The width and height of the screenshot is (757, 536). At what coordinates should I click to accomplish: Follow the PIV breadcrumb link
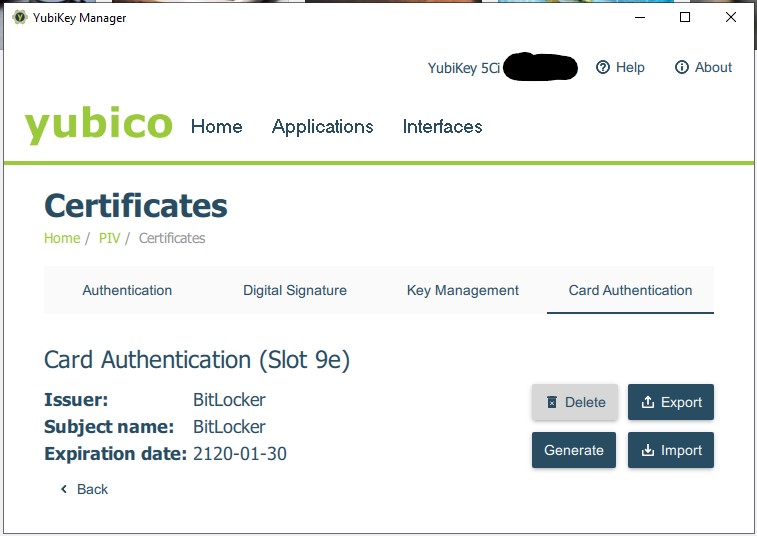point(109,238)
